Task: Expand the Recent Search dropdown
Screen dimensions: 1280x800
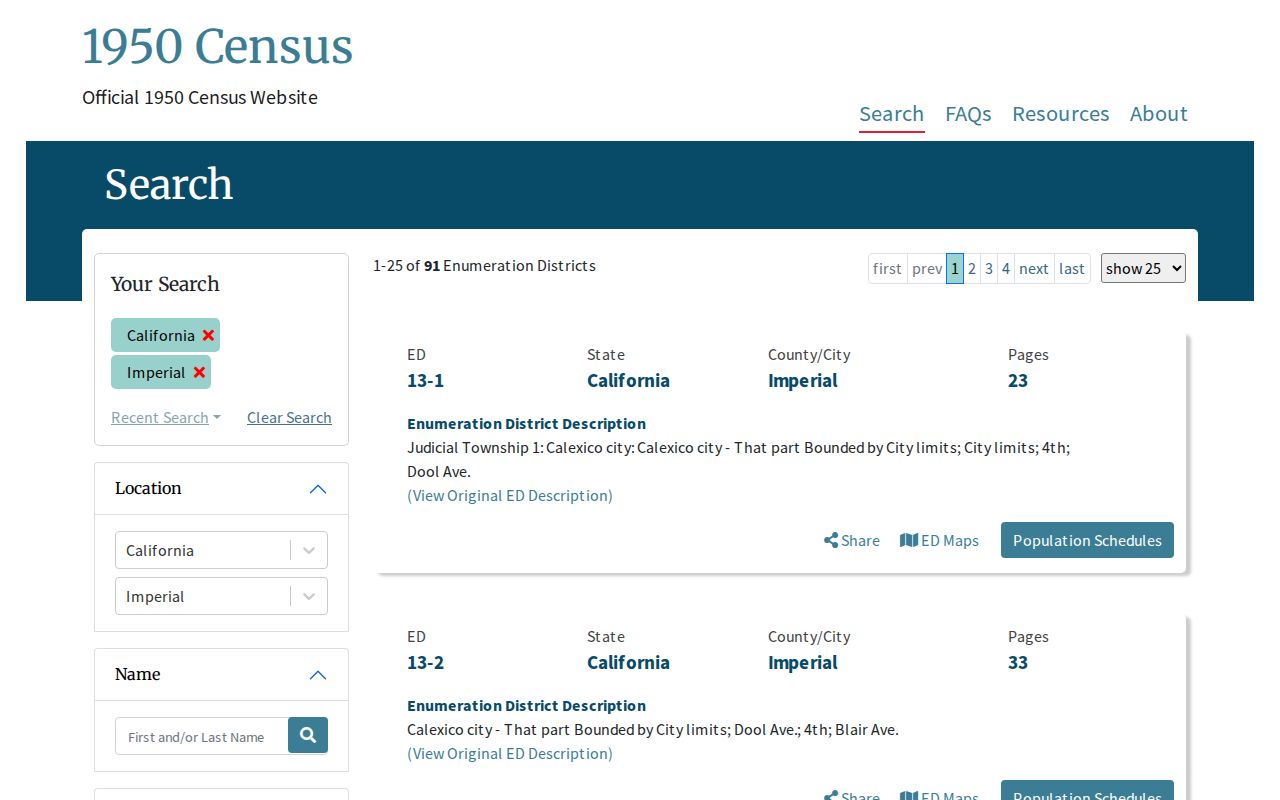Action: click(x=166, y=418)
